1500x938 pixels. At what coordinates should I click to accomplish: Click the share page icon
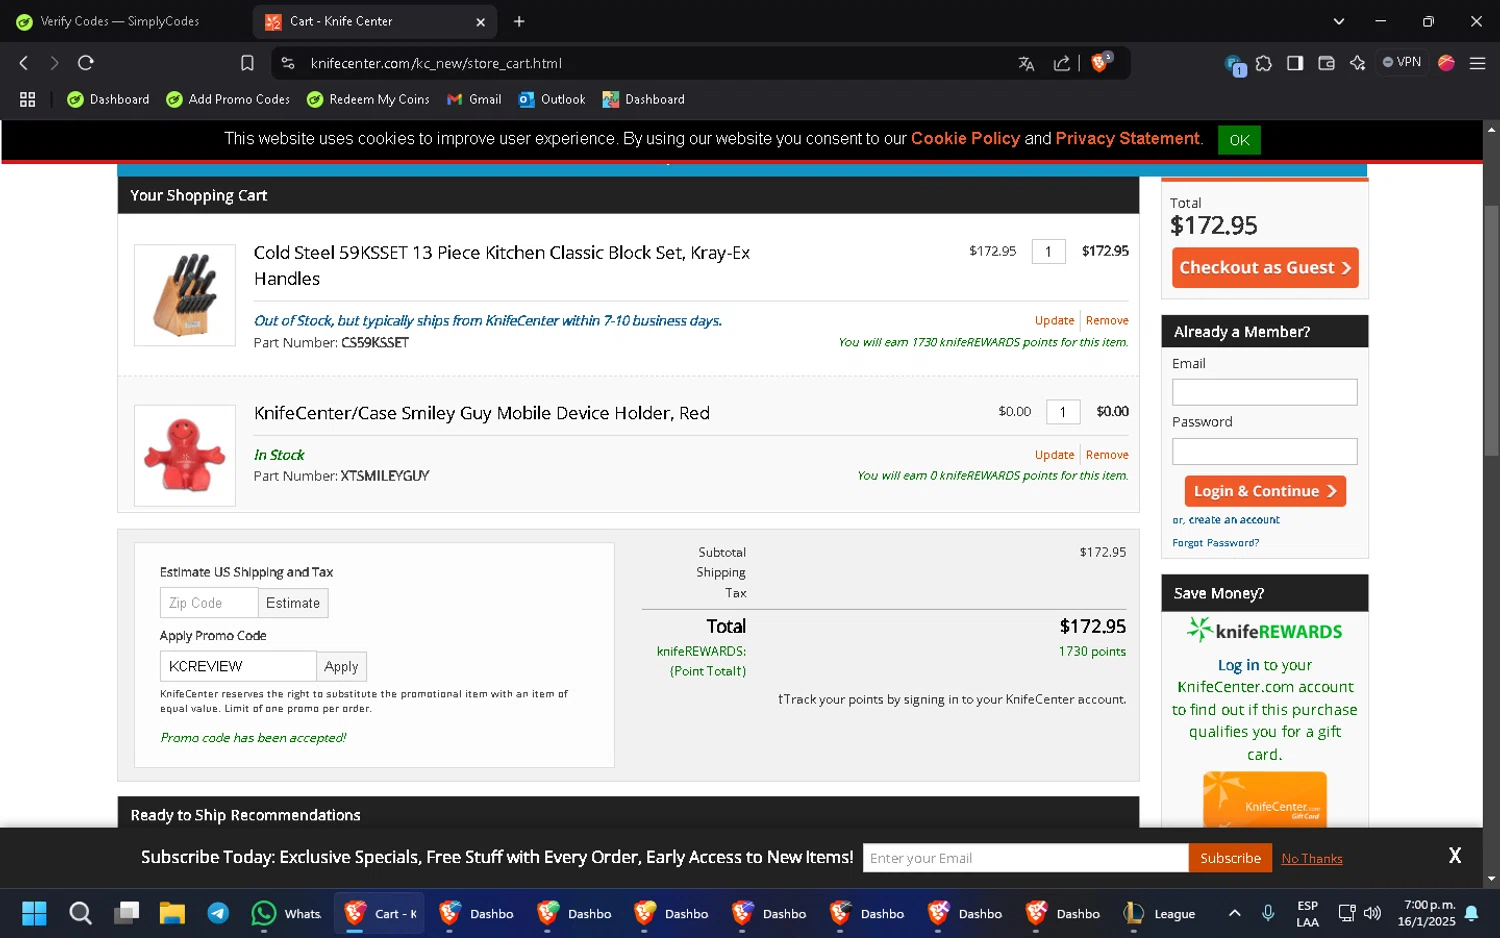coord(1062,63)
